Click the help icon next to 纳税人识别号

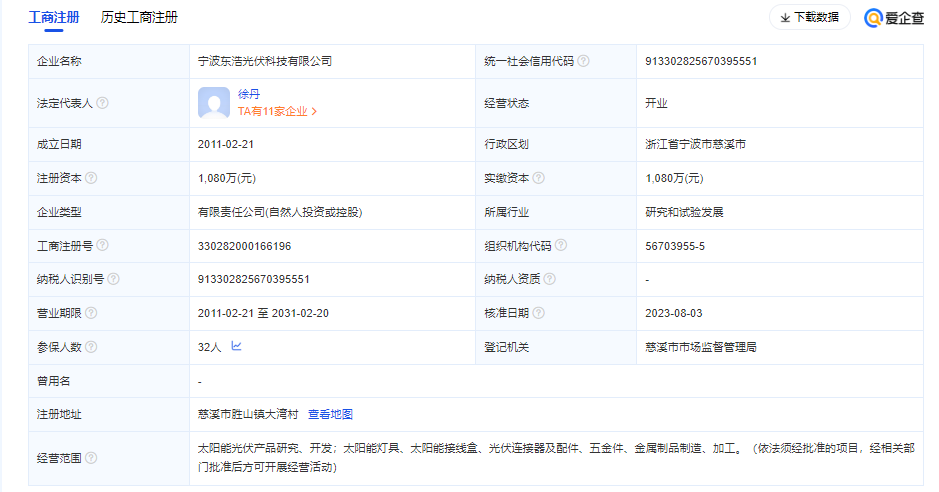coord(113,279)
